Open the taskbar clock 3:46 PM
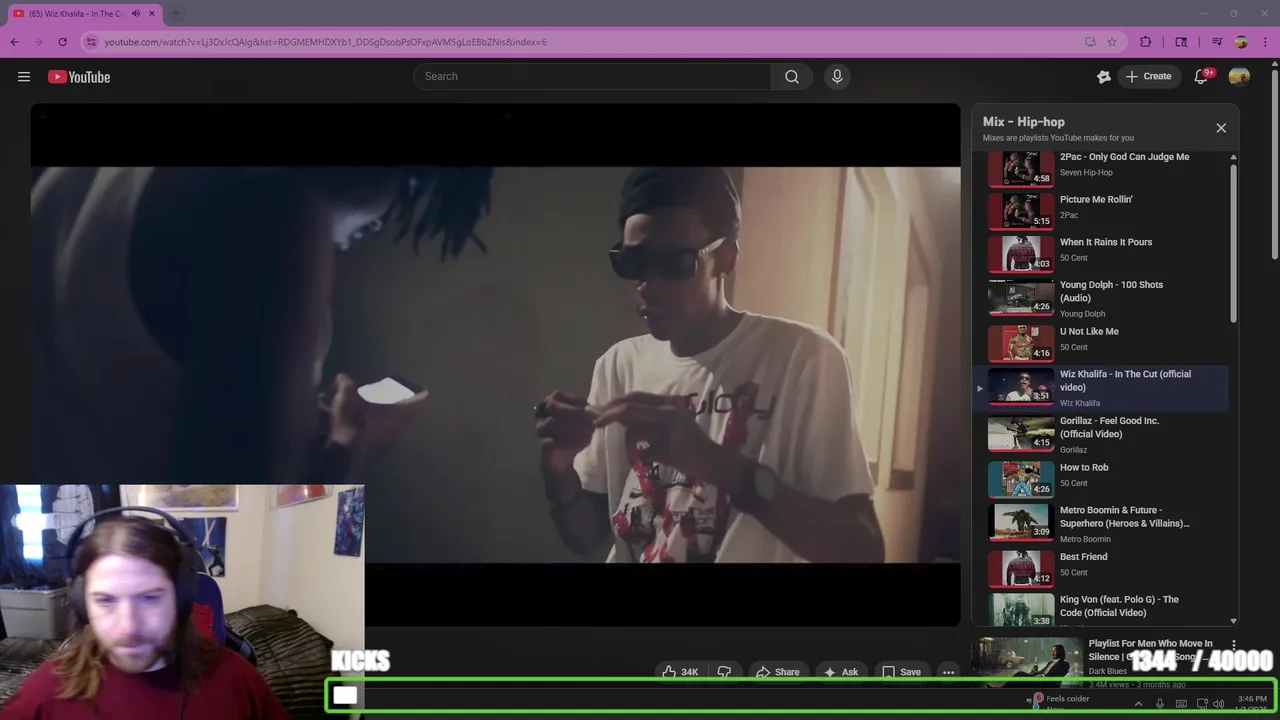This screenshot has height=720, width=1280. tap(1252, 703)
